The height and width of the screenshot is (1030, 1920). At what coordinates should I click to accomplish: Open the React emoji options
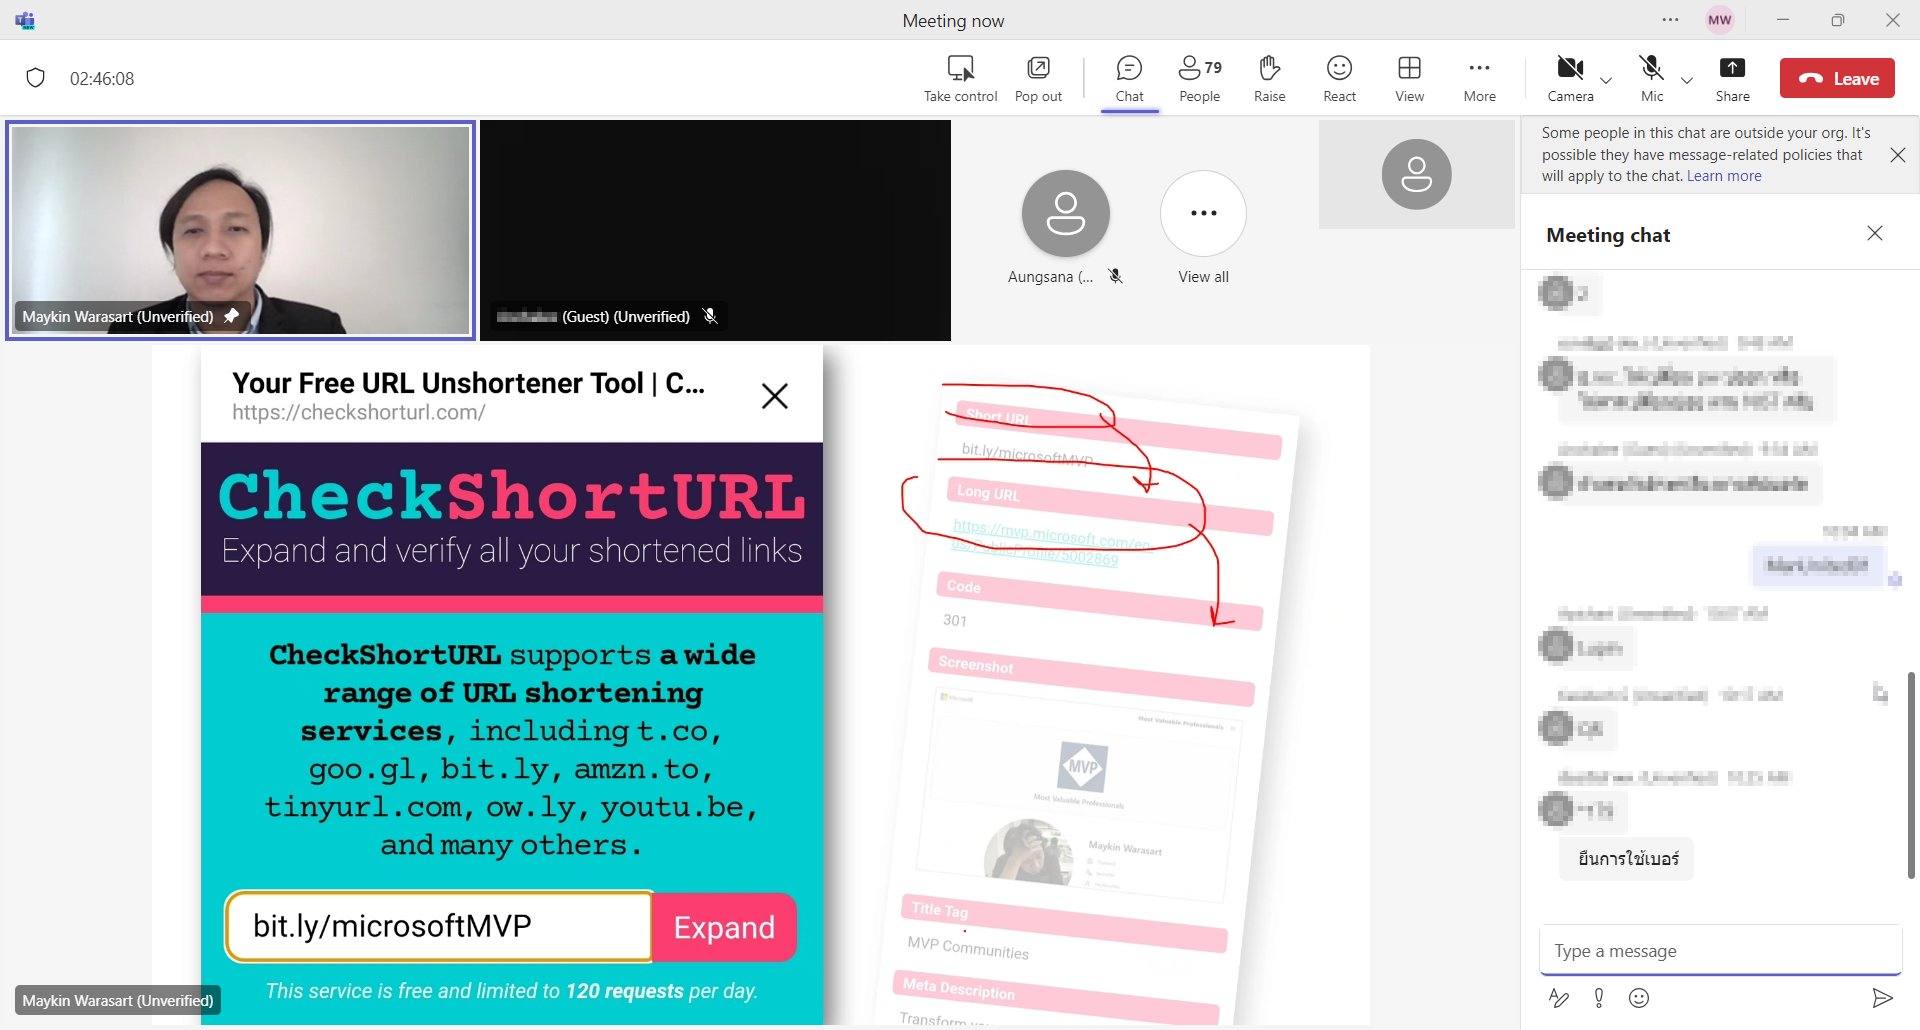pos(1339,79)
